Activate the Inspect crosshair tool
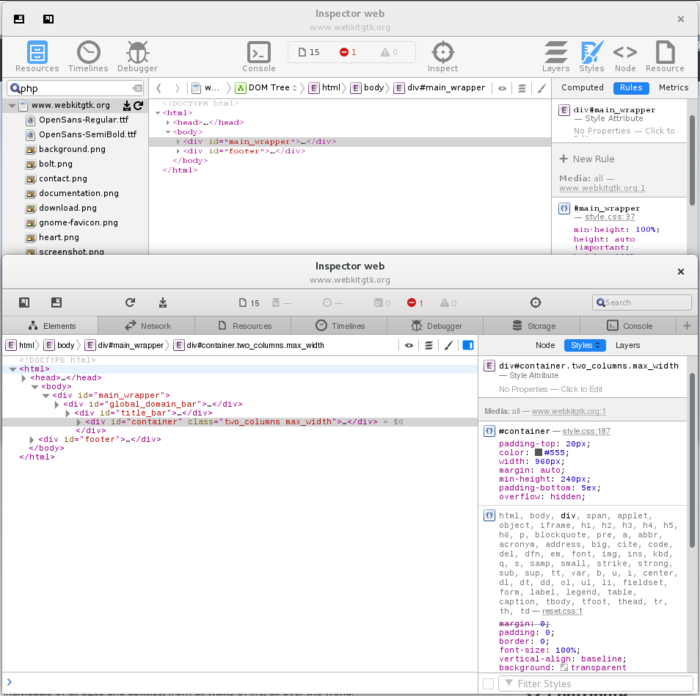This screenshot has width=700, height=696. click(x=442, y=53)
